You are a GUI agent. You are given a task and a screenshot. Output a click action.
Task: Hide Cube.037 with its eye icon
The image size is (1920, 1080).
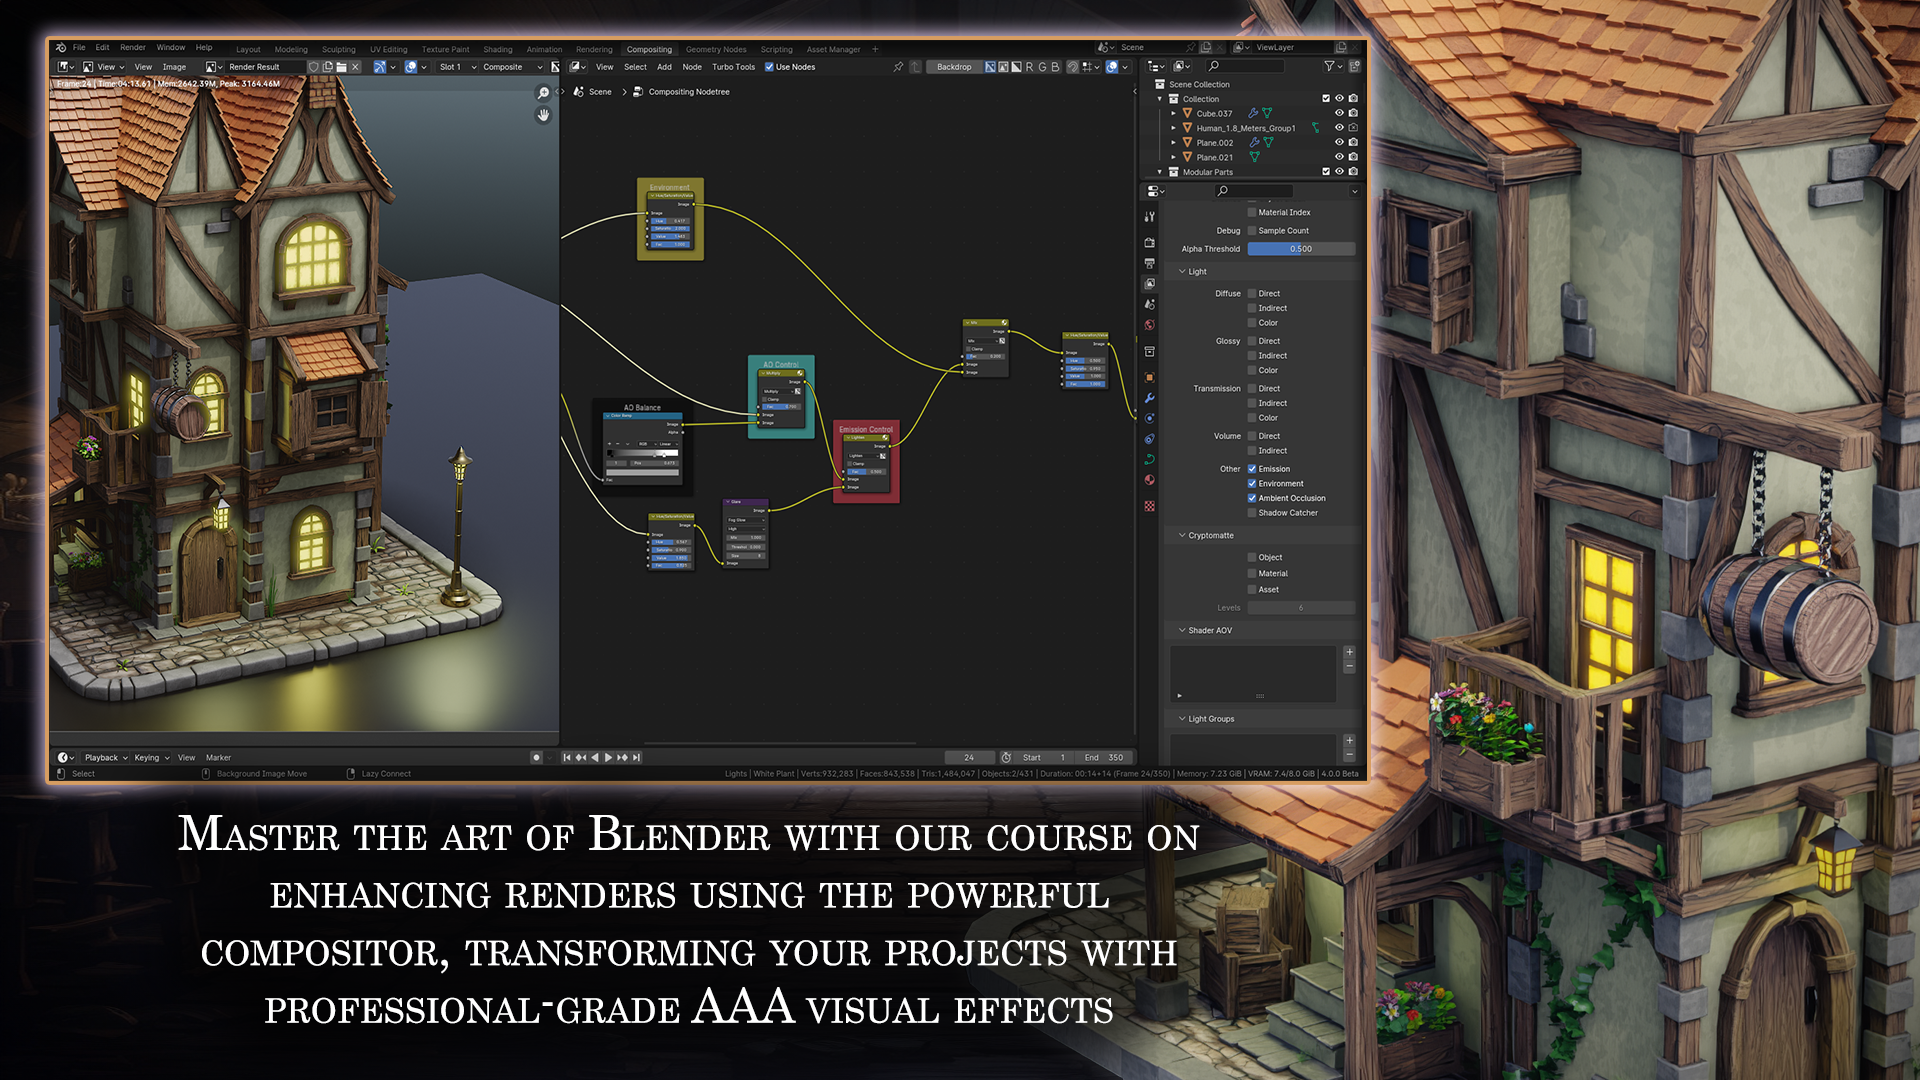click(x=1339, y=113)
